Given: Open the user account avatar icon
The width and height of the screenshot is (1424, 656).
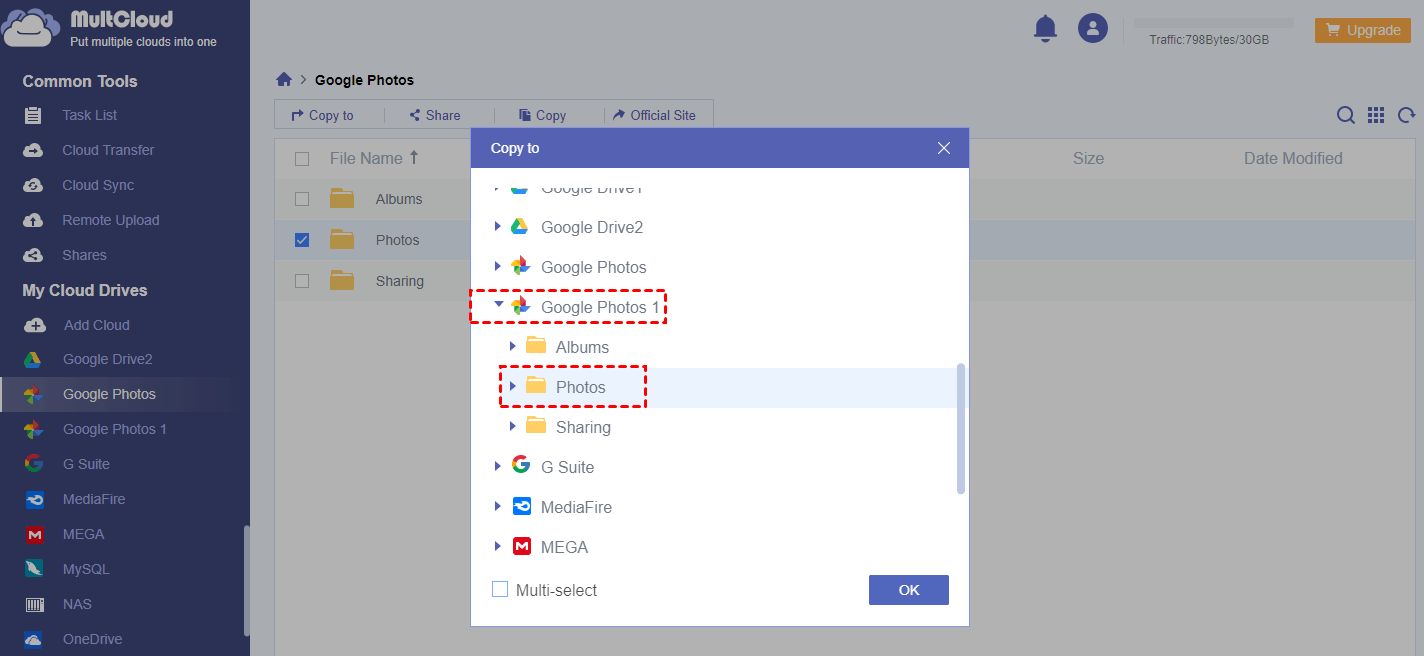Looking at the screenshot, I should tap(1092, 28).
